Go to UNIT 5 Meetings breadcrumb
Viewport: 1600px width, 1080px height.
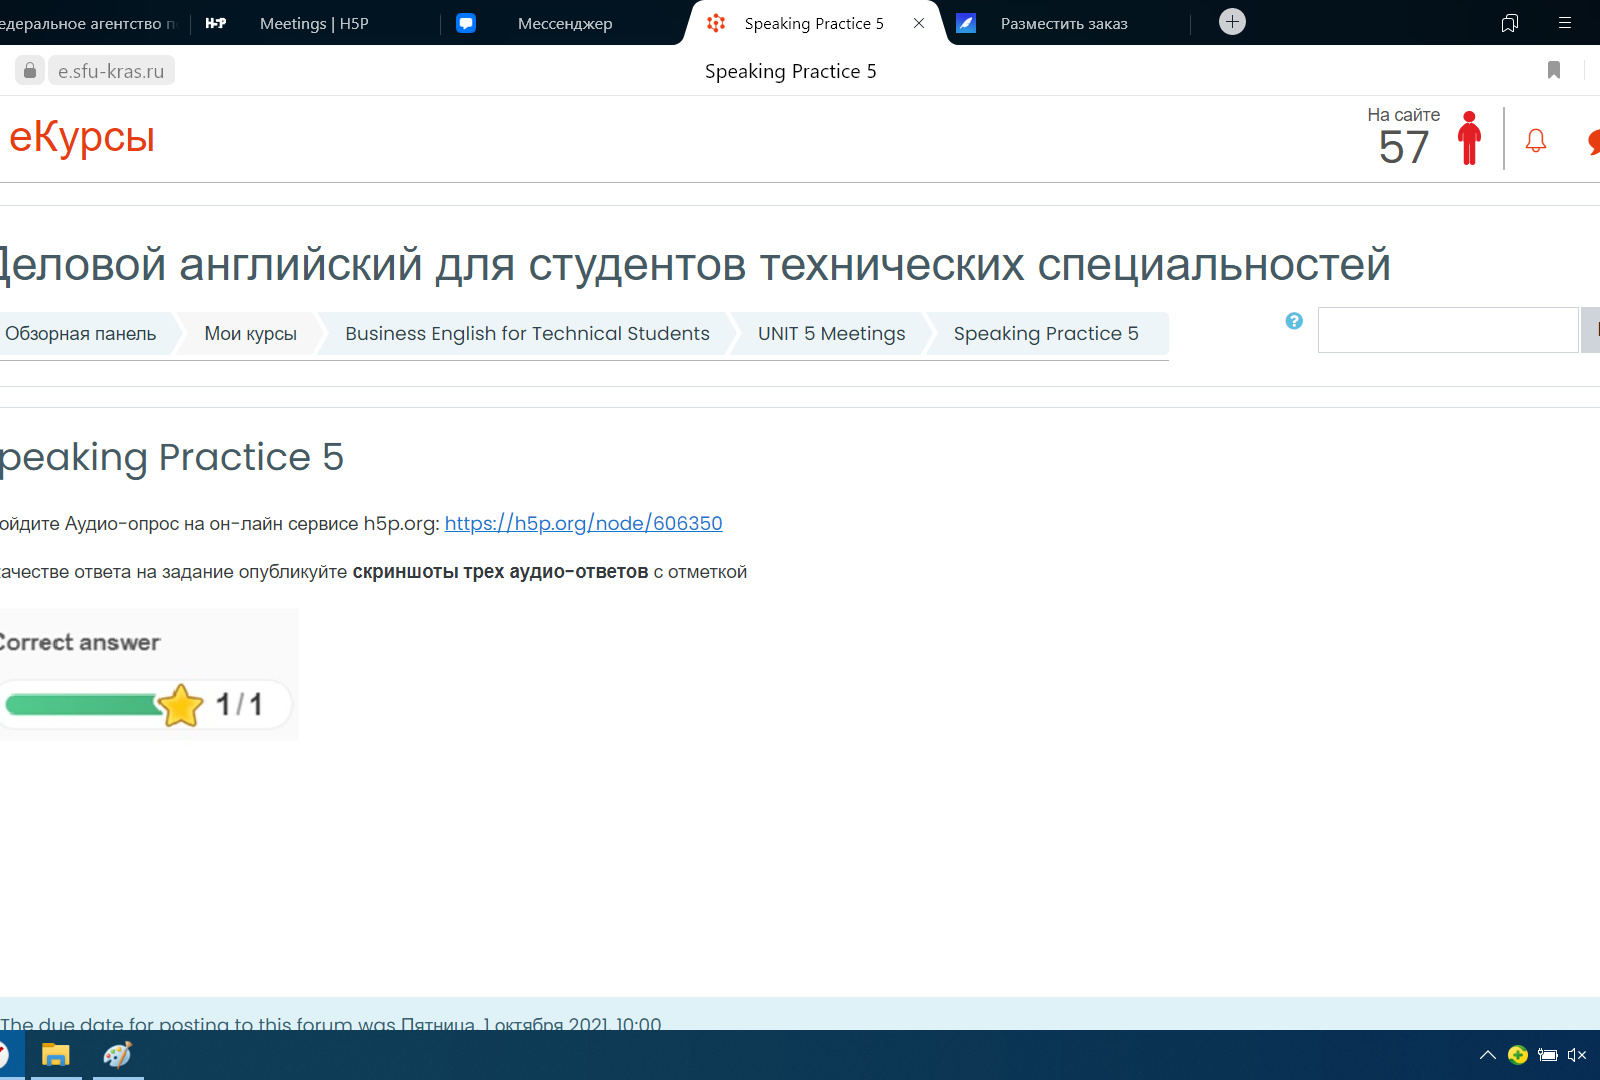pos(831,334)
